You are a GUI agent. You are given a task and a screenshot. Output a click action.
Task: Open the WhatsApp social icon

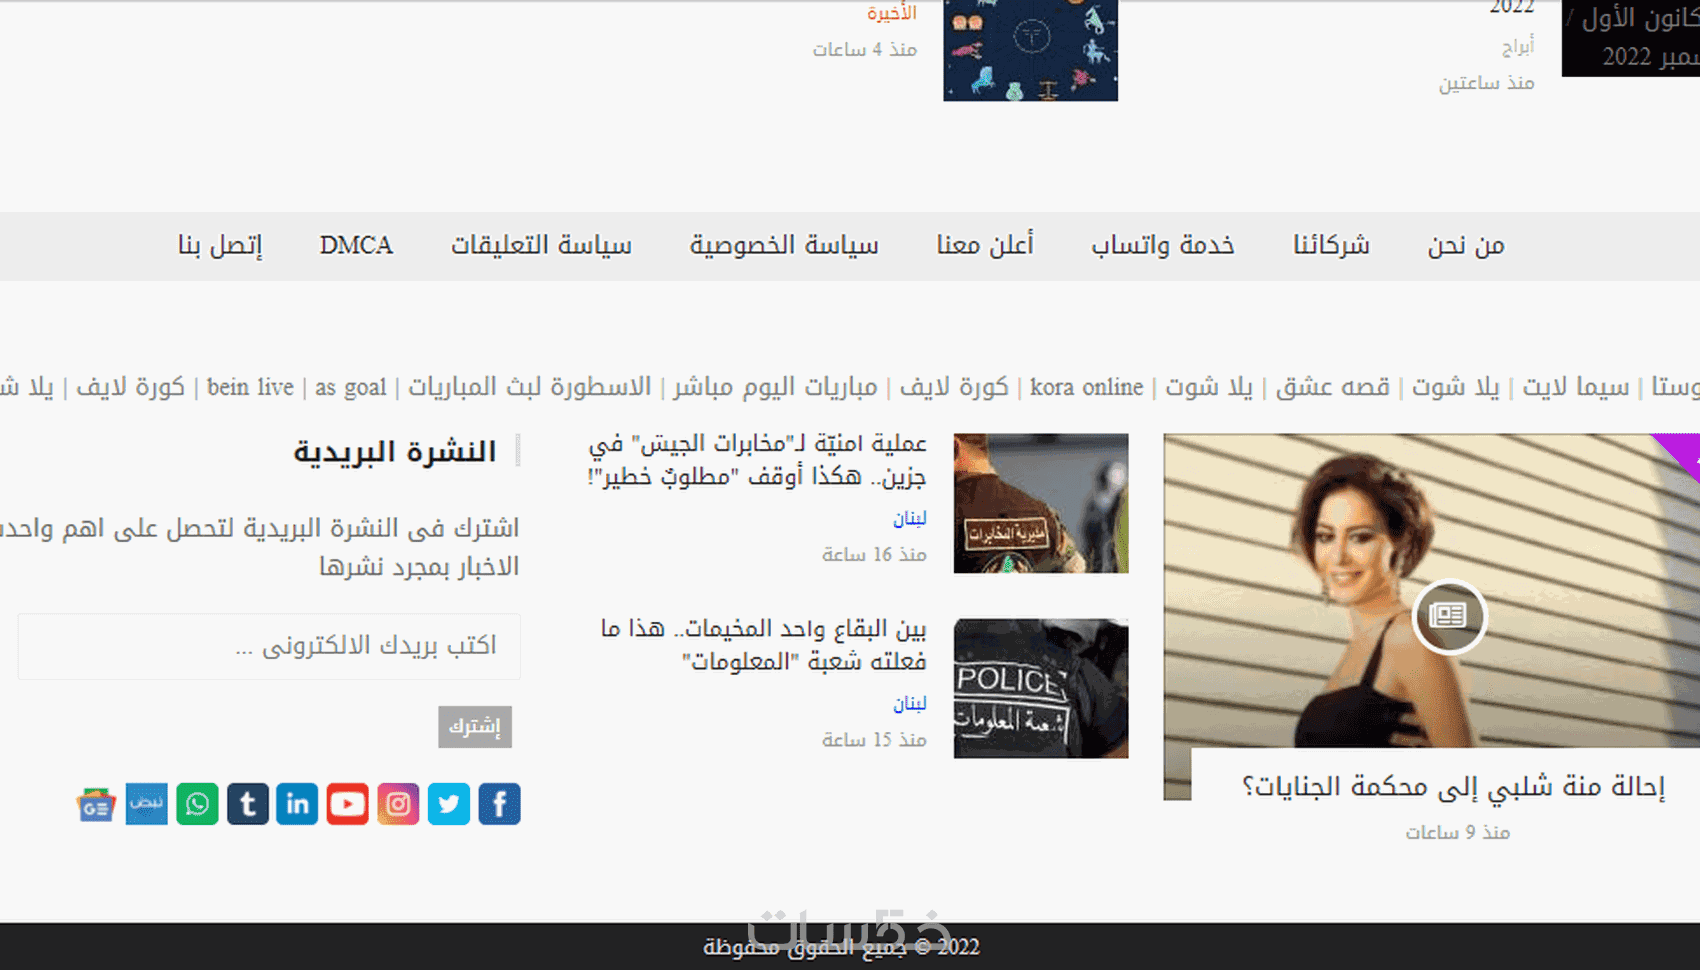point(197,804)
